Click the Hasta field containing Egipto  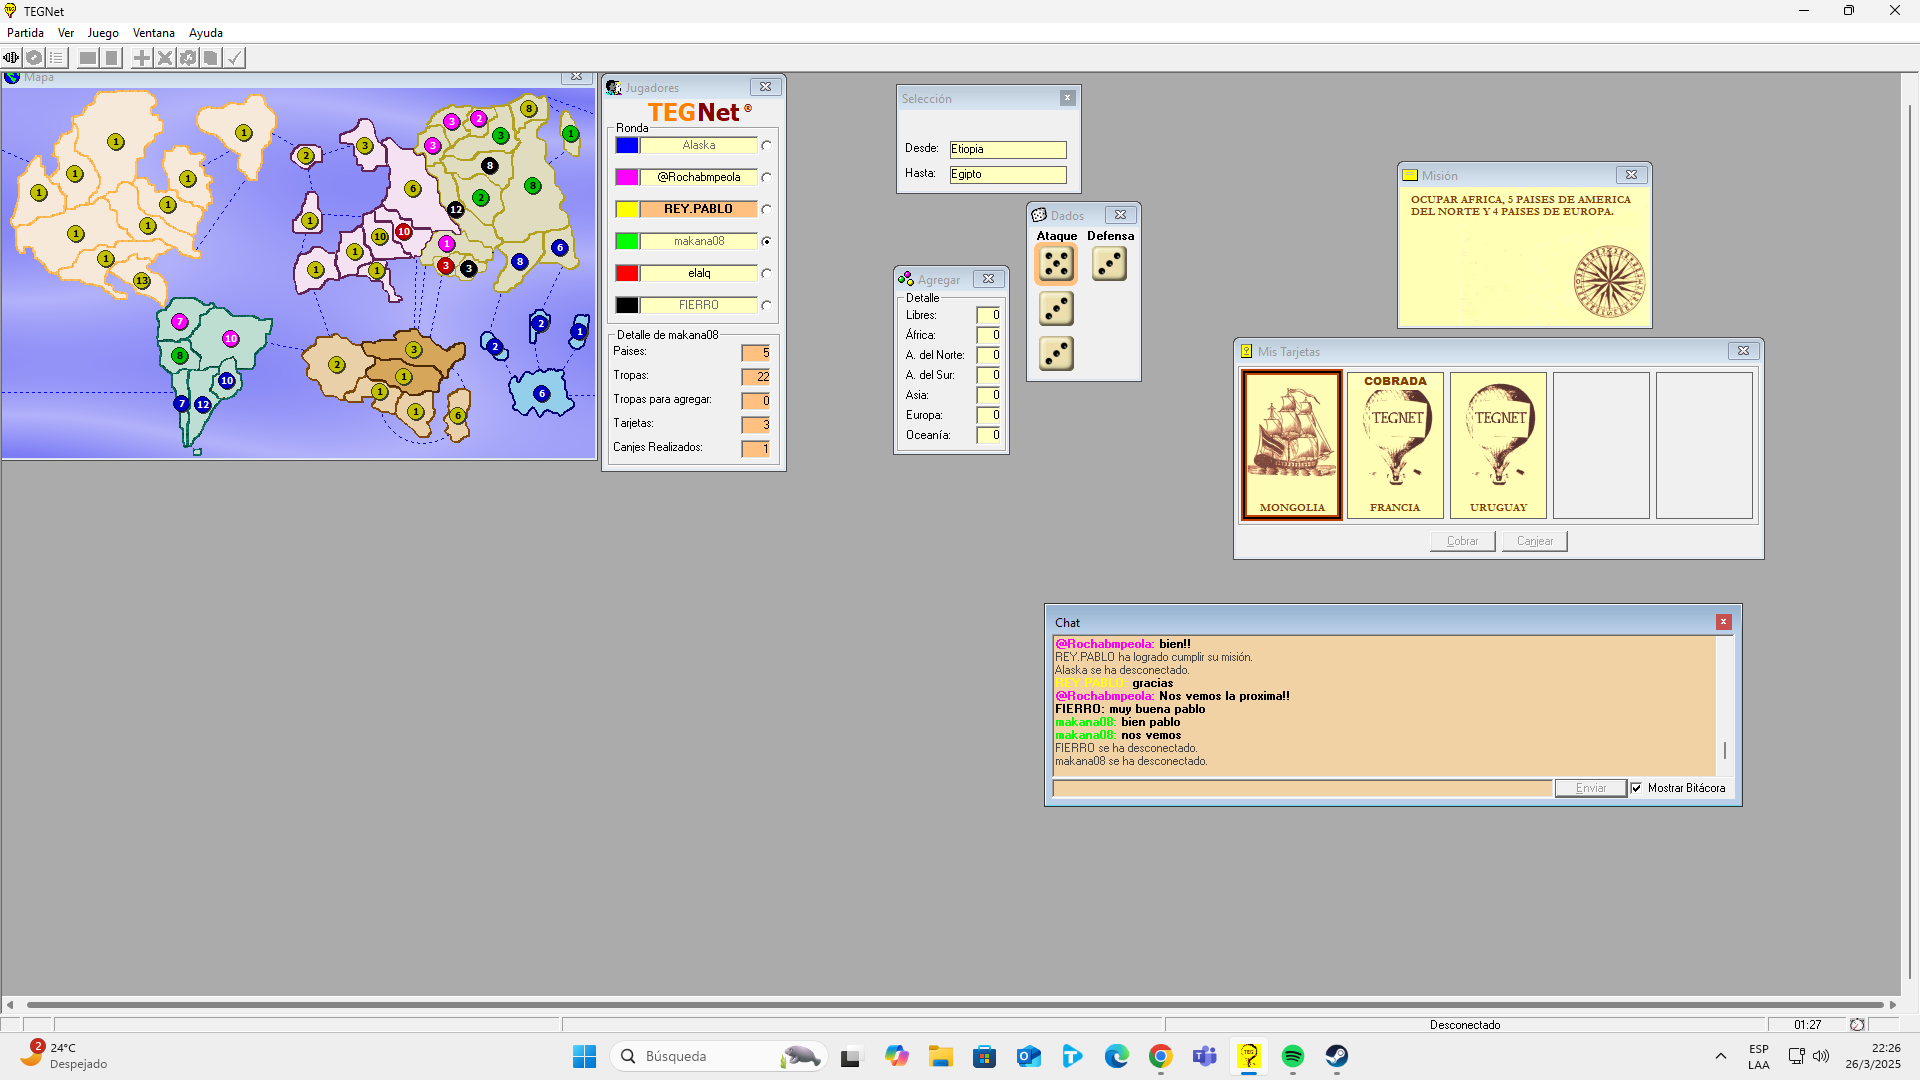pyautogui.click(x=1008, y=174)
